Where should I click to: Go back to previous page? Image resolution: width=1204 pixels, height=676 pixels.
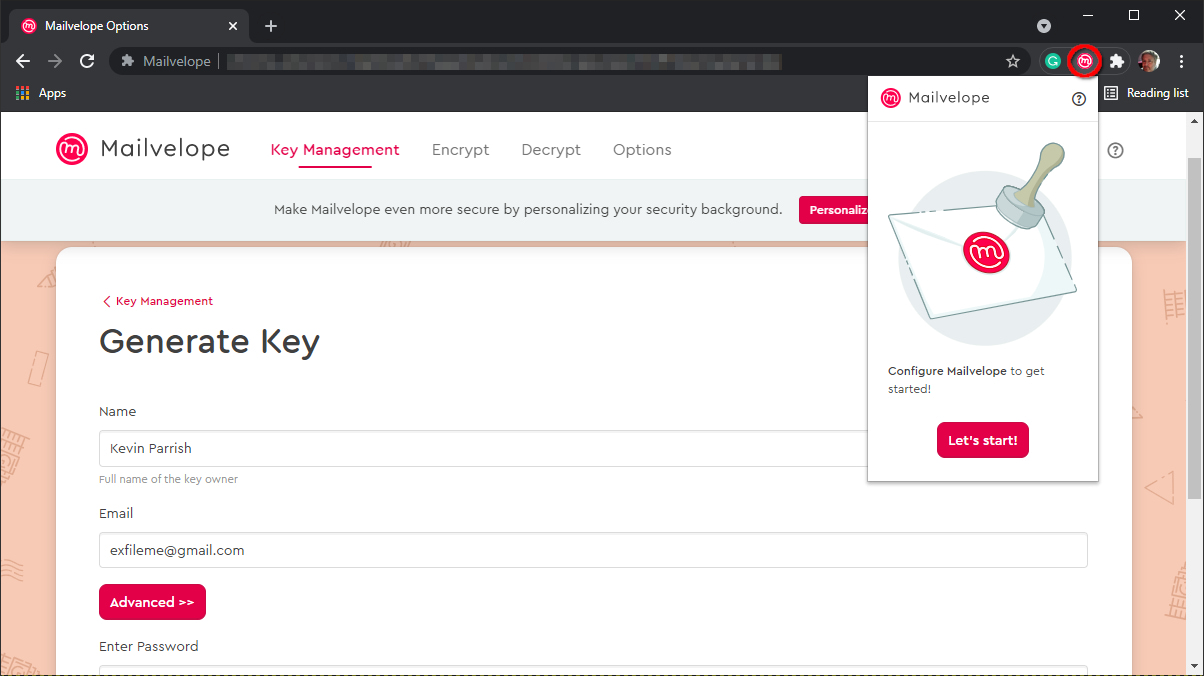(23, 61)
